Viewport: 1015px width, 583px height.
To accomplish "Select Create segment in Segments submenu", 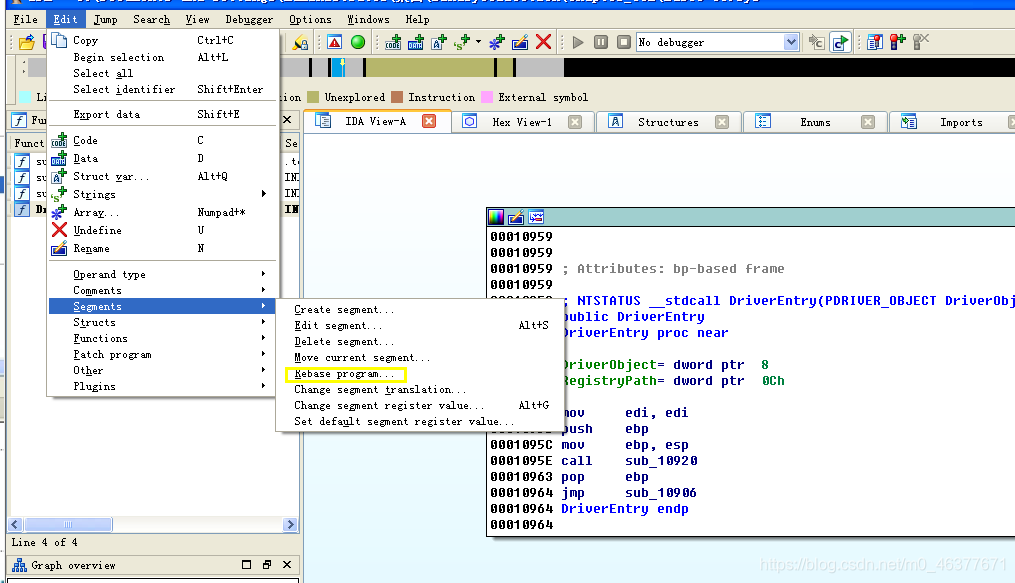I will click(x=421, y=310).
